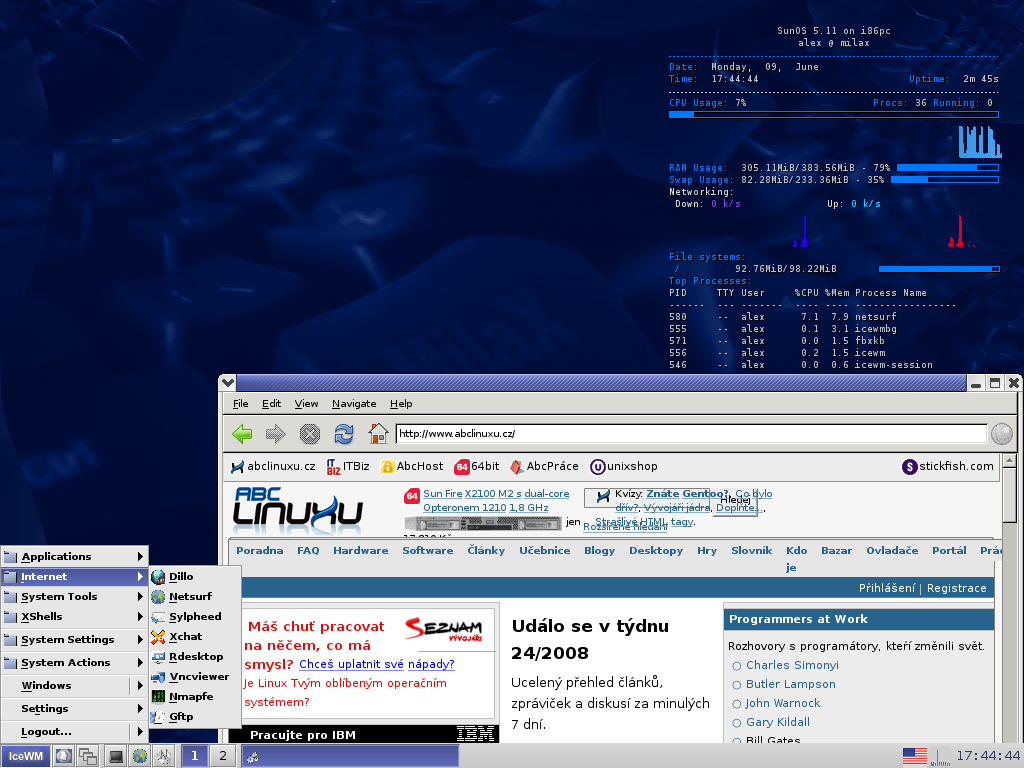Click the green Forward arrow in NetSurf
Viewport: 1024px width, 768px height.
[x=276, y=434]
